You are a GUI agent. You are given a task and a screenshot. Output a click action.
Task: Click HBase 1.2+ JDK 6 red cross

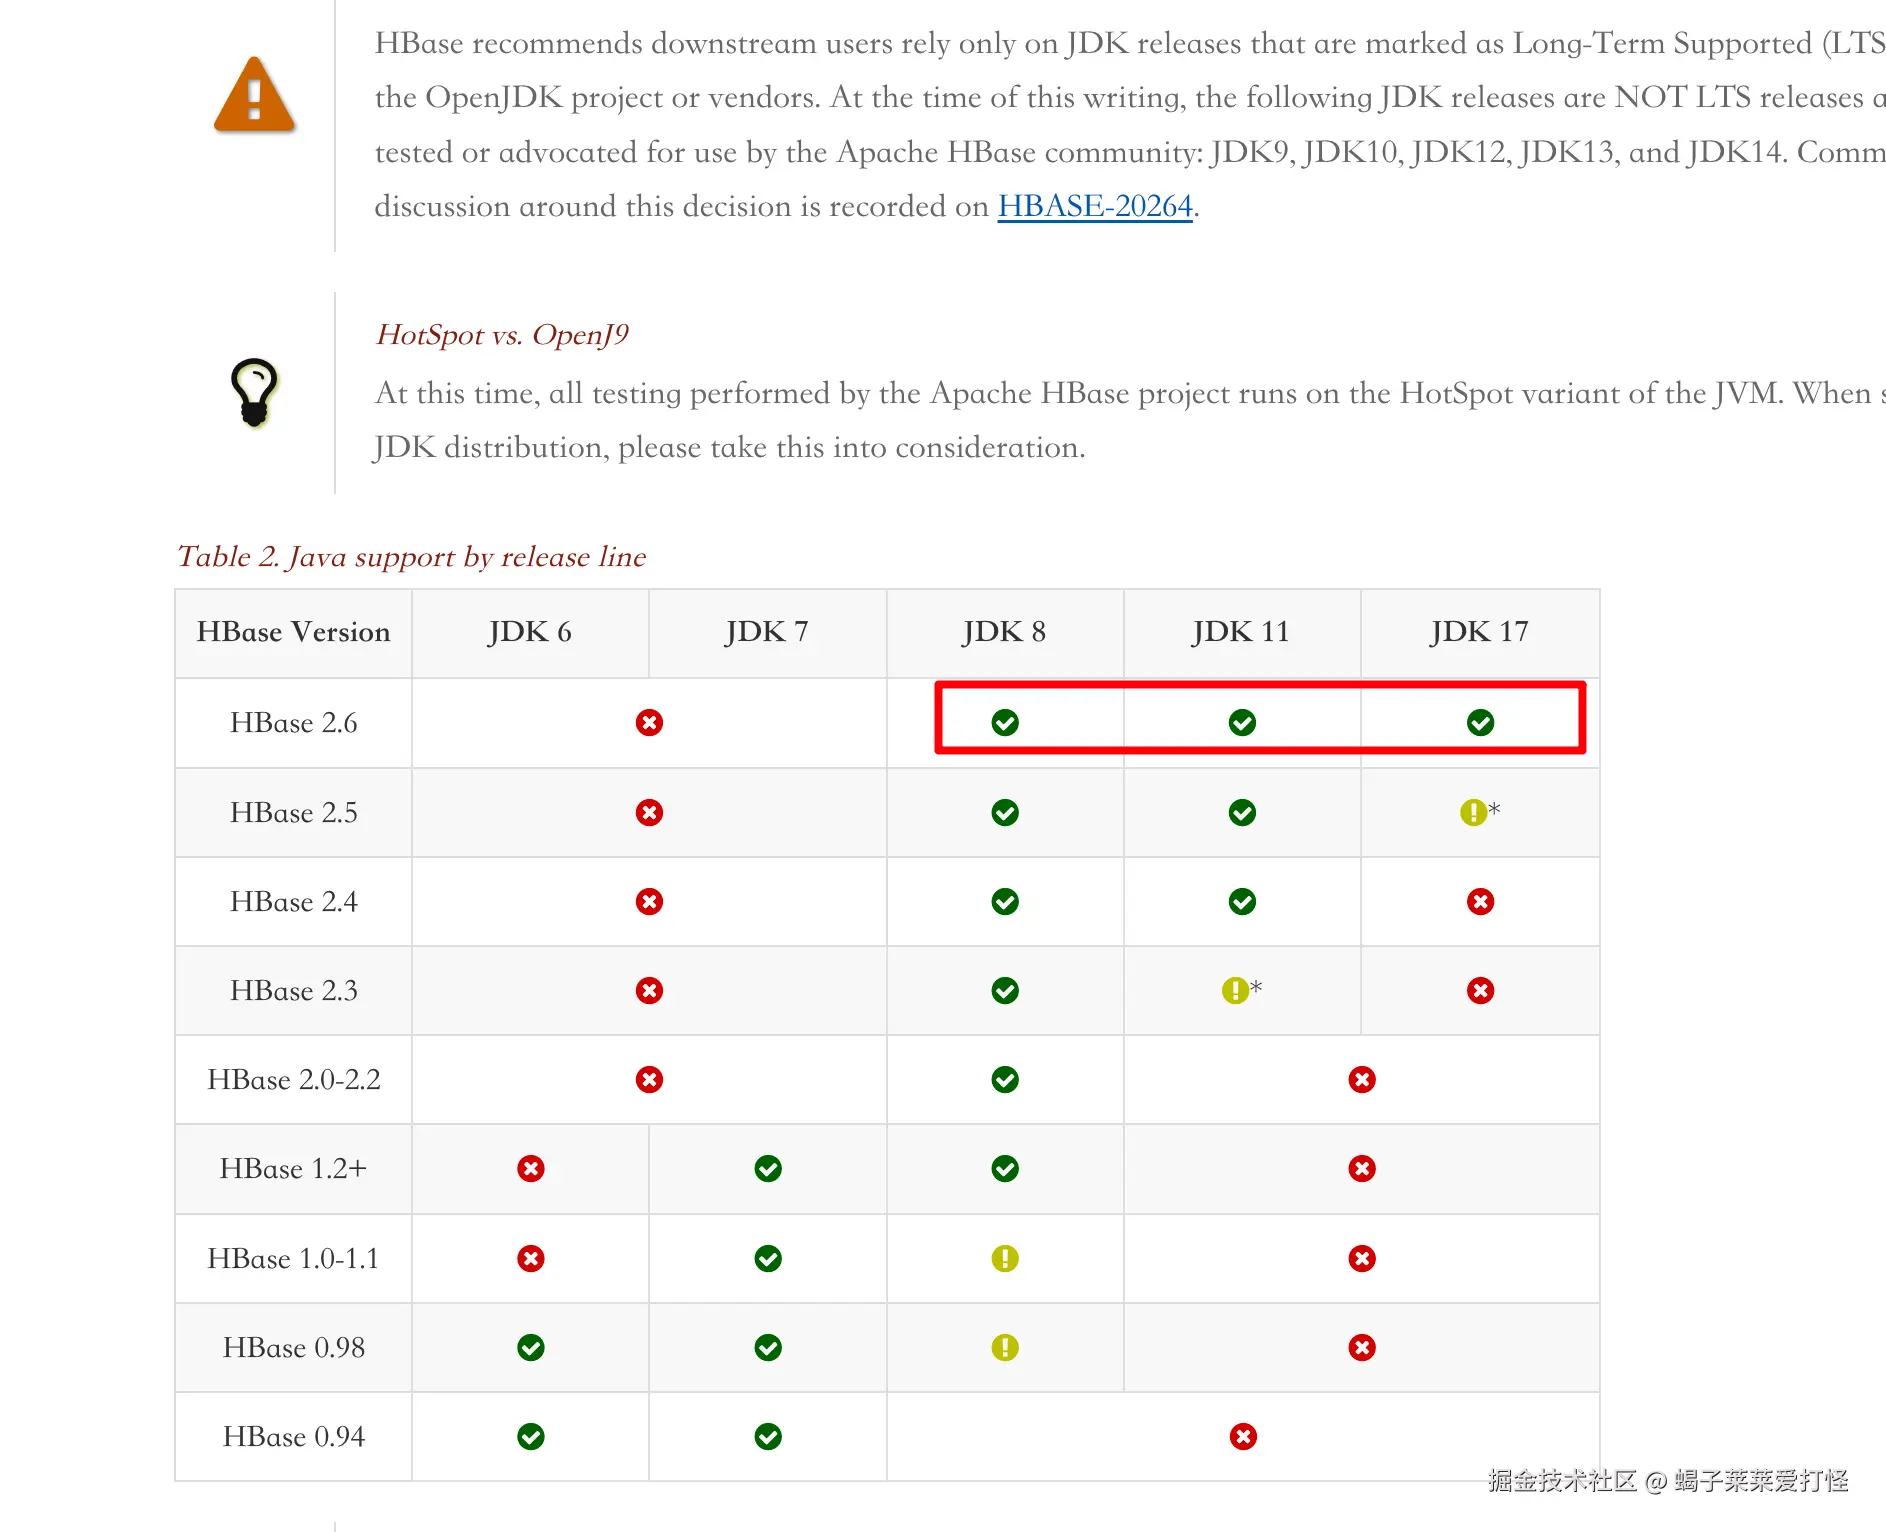click(x=530, y=1168)
